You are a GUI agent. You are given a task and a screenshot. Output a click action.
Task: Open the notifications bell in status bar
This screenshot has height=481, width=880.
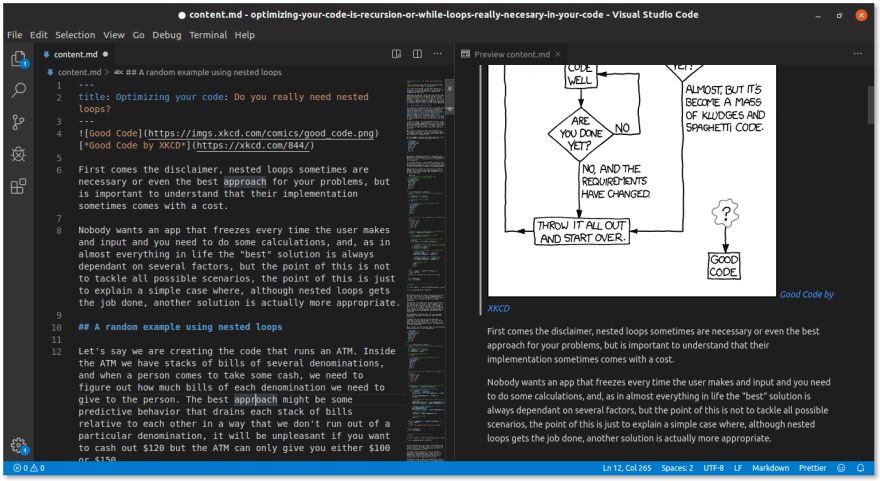coord(860,468)
